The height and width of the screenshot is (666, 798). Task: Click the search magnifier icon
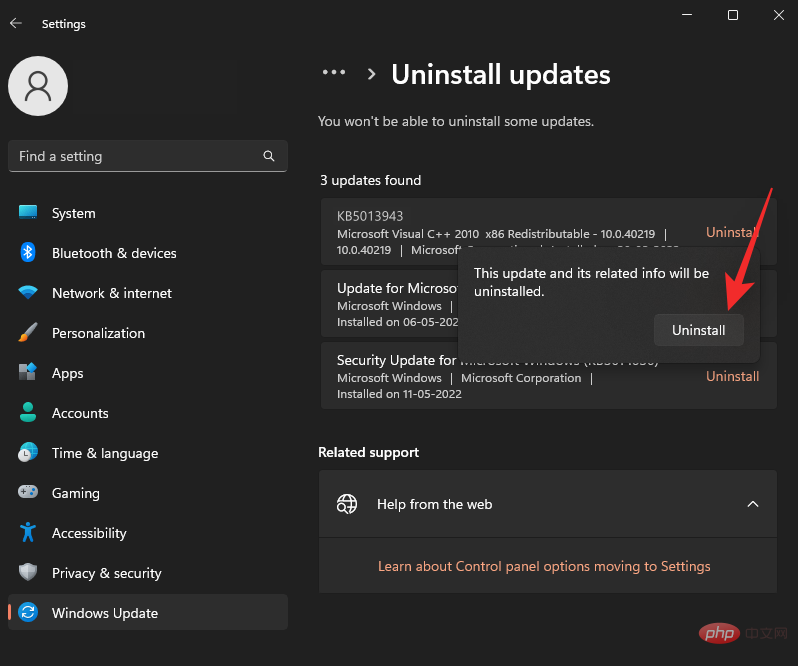coord(269,156)
